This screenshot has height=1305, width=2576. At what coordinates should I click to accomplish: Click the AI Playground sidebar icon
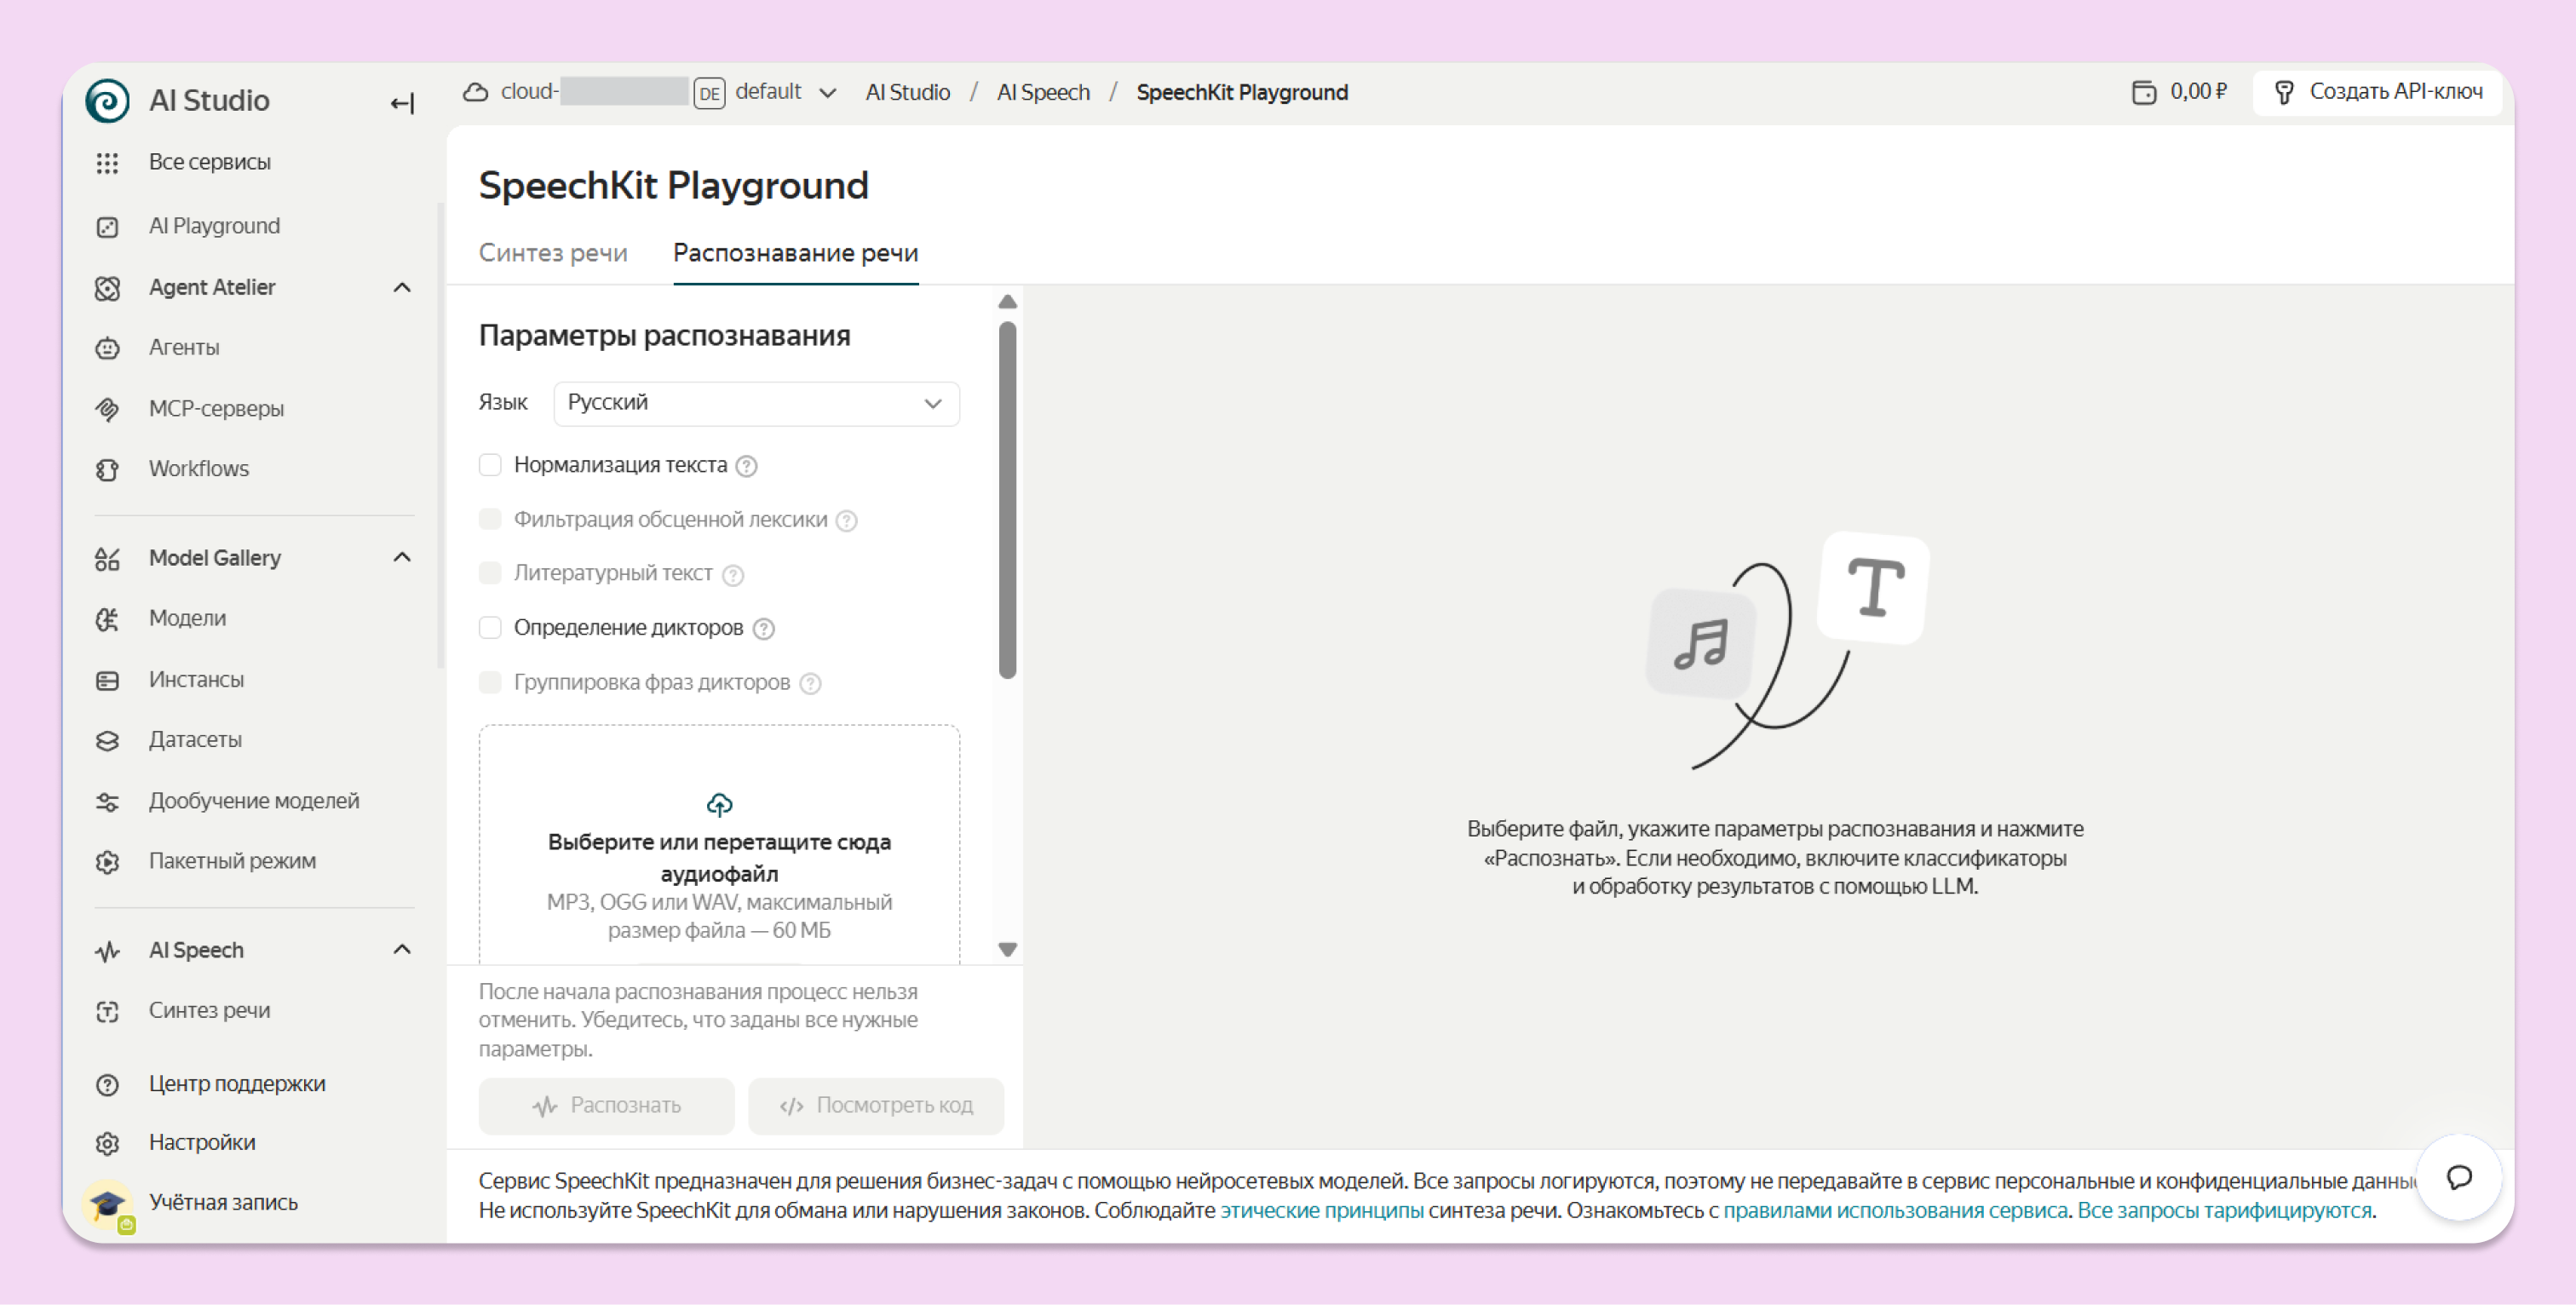click(x=107, y=227)
